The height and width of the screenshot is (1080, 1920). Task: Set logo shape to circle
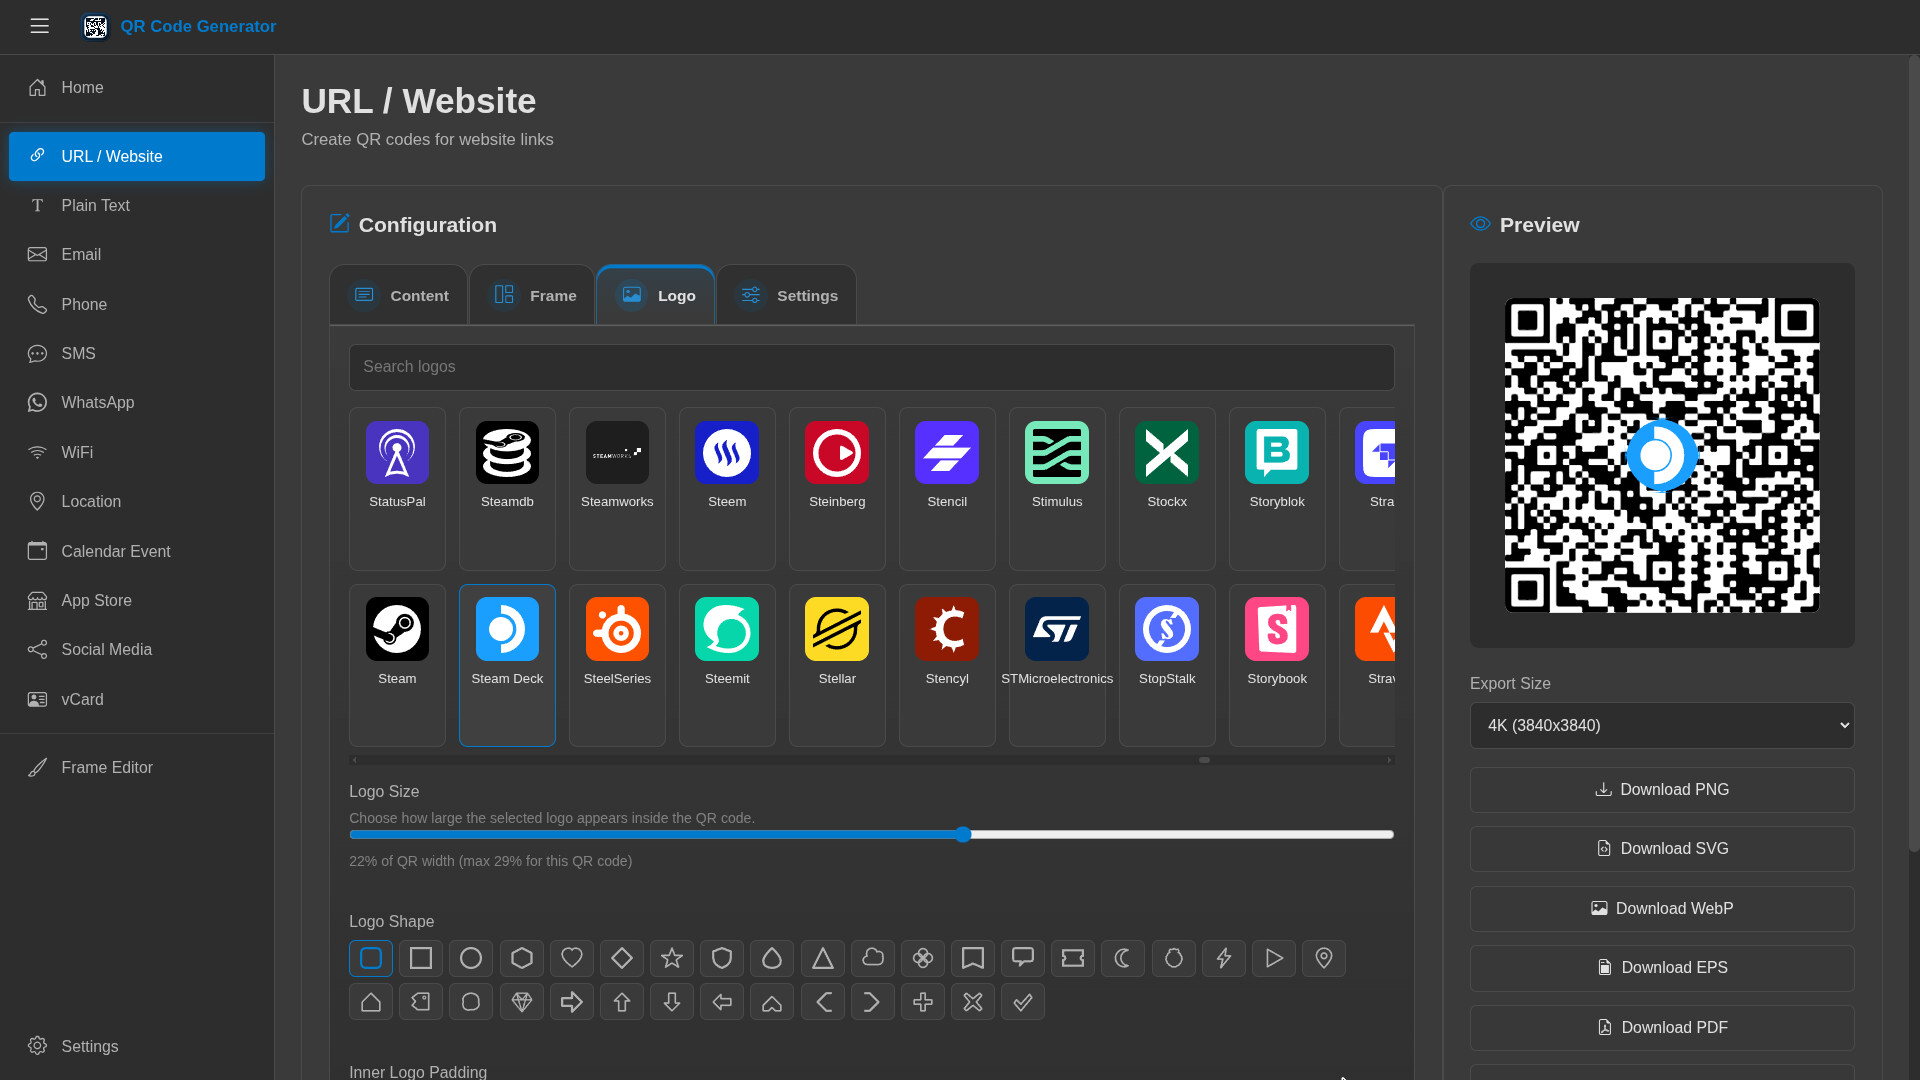pyautogui.click(x=471, y=958)
